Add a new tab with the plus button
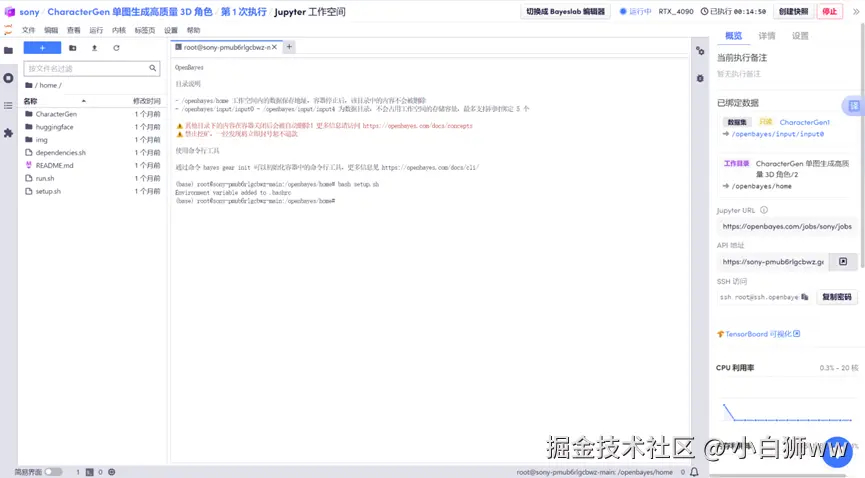Screen dimensions: 865x478 (x=289, y=47)
